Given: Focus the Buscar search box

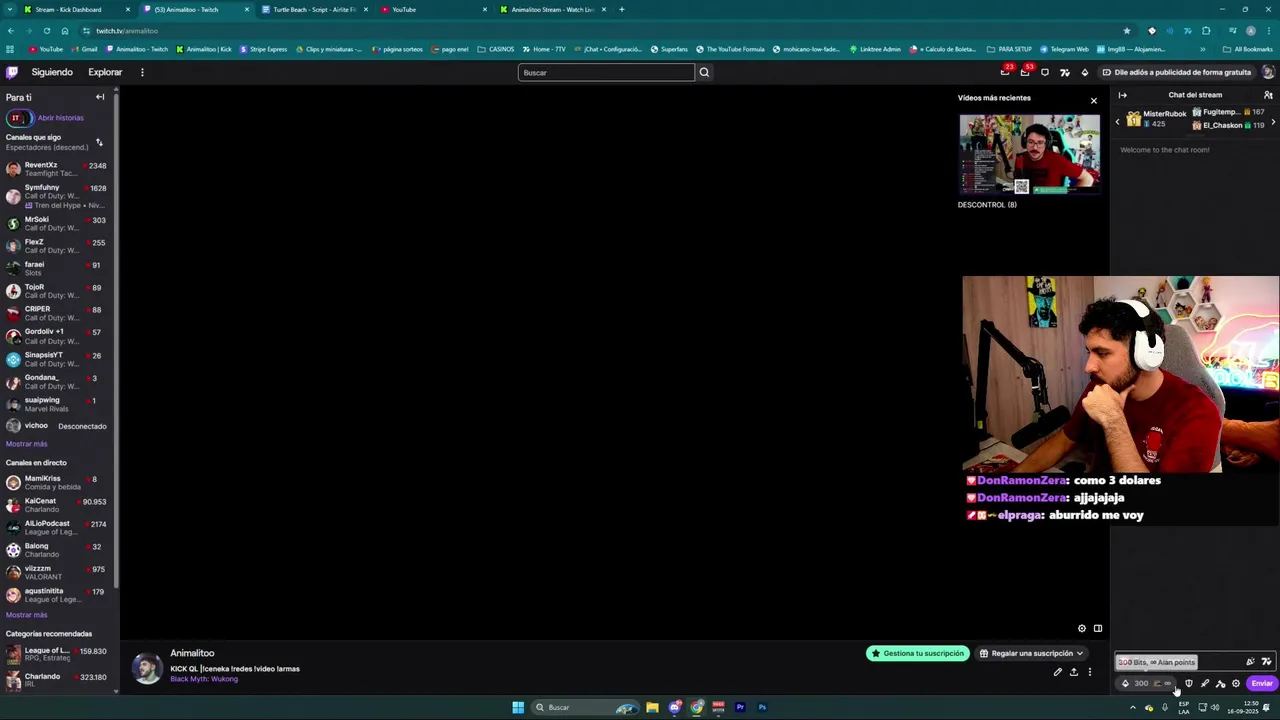Looking at the screenshot, I should tap(606, 72).
